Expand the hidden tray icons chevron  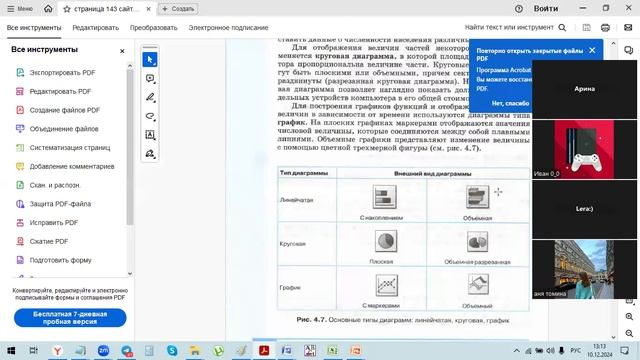point(516,351)
